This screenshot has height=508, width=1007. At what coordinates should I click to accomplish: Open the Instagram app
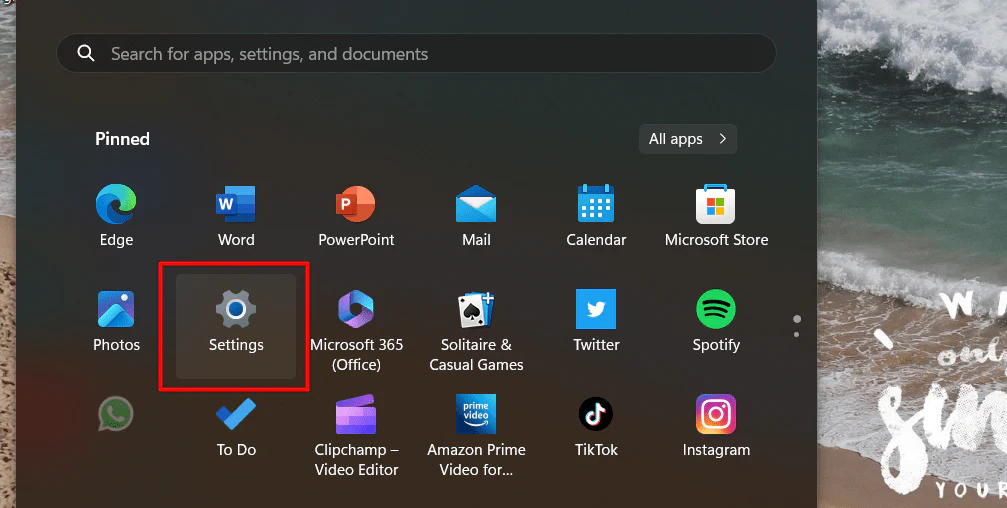click(x=715, y=414)
